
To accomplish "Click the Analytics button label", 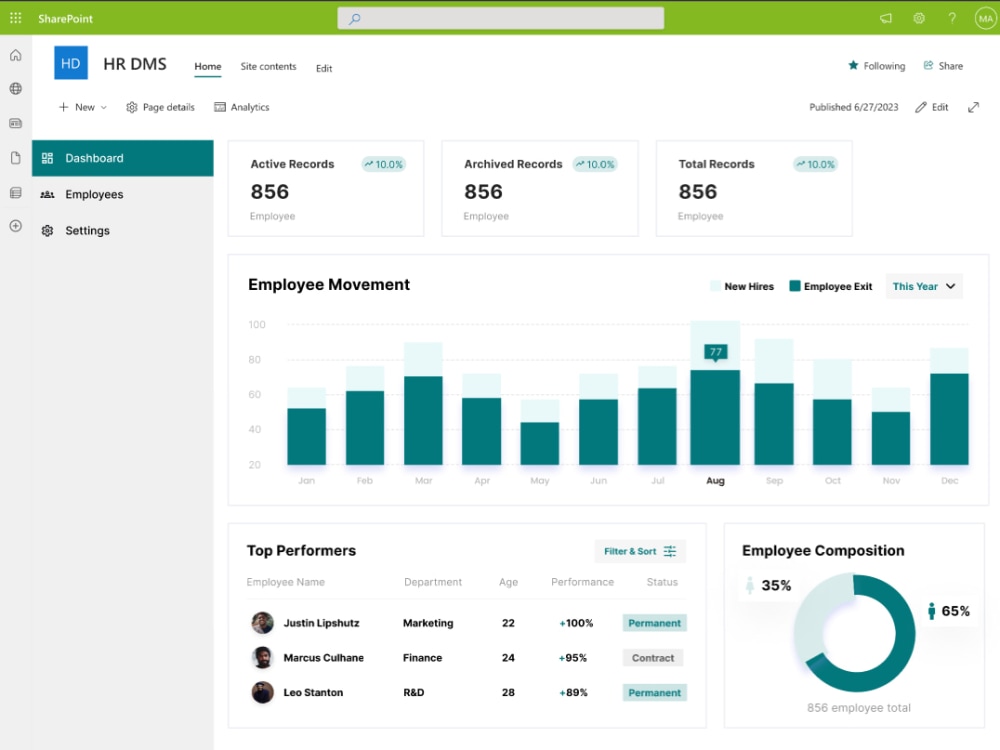I will click(250, 107).
